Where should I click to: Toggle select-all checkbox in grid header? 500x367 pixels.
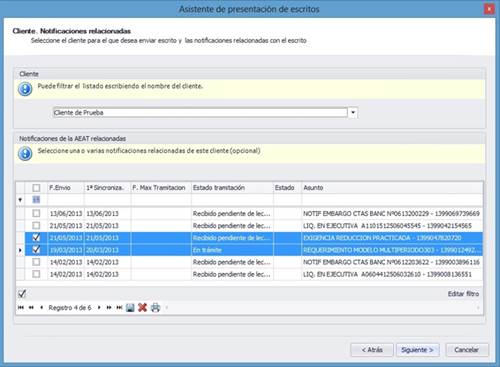36,188
